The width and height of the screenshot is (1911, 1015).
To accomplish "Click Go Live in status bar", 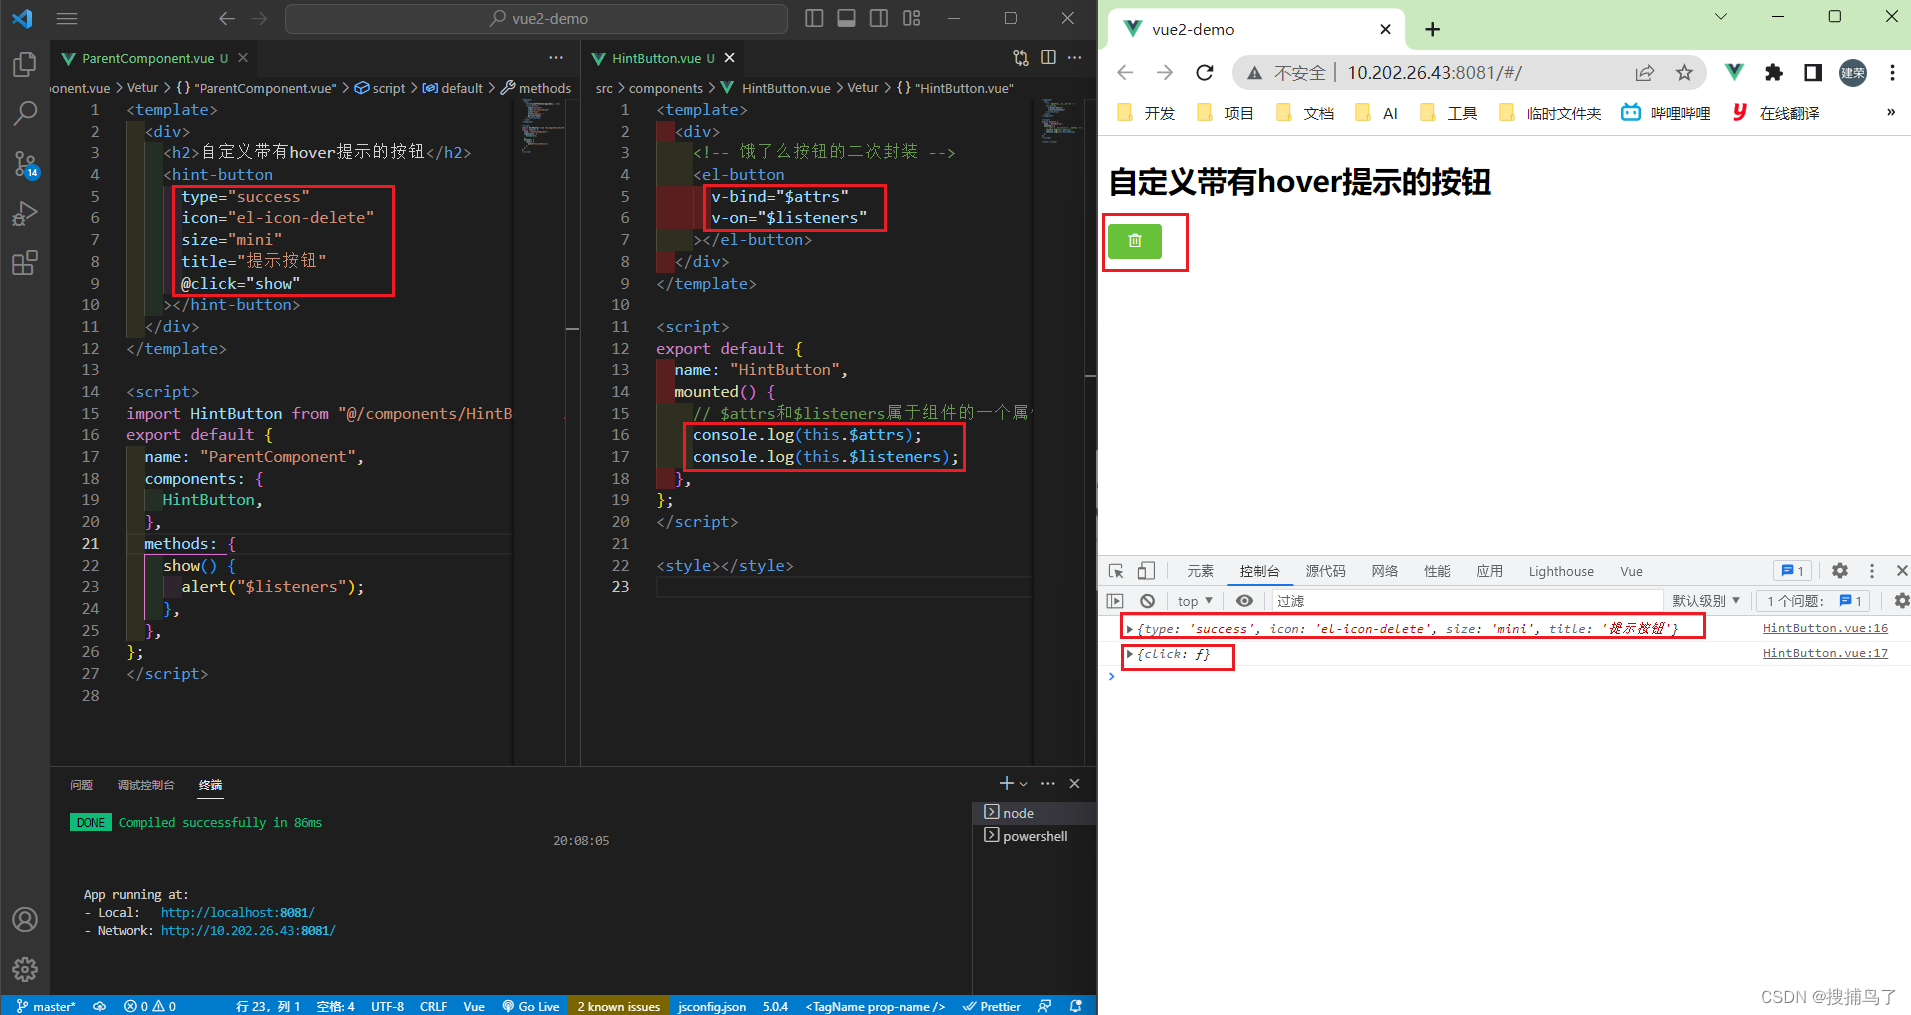I will (530, 1006).
